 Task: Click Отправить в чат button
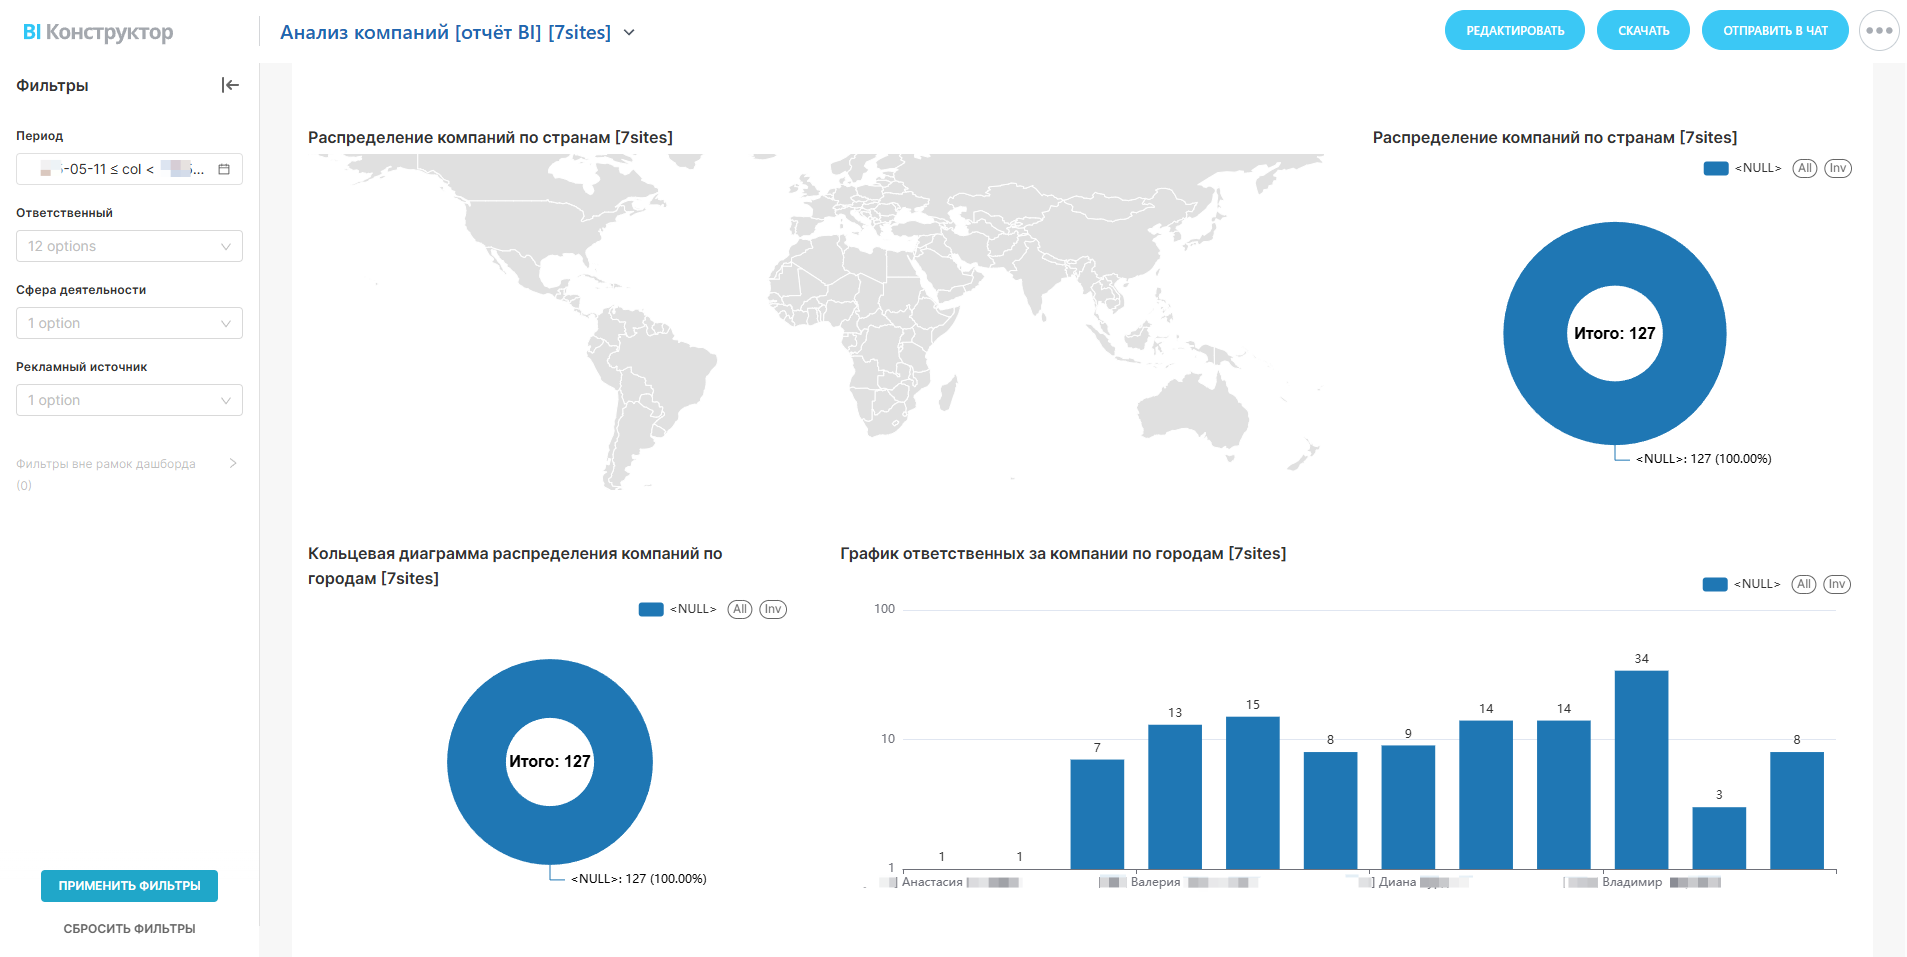point(1774,30)
